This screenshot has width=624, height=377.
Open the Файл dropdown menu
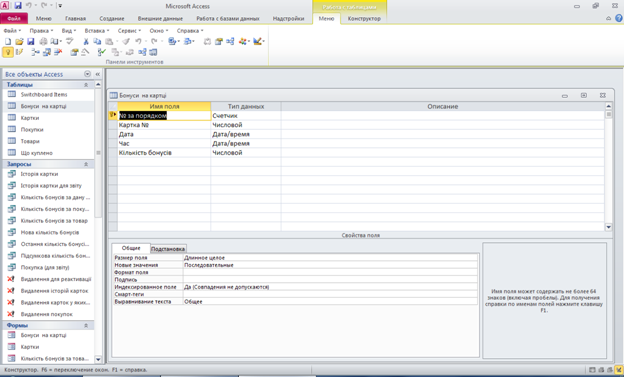tap(12, 31)
